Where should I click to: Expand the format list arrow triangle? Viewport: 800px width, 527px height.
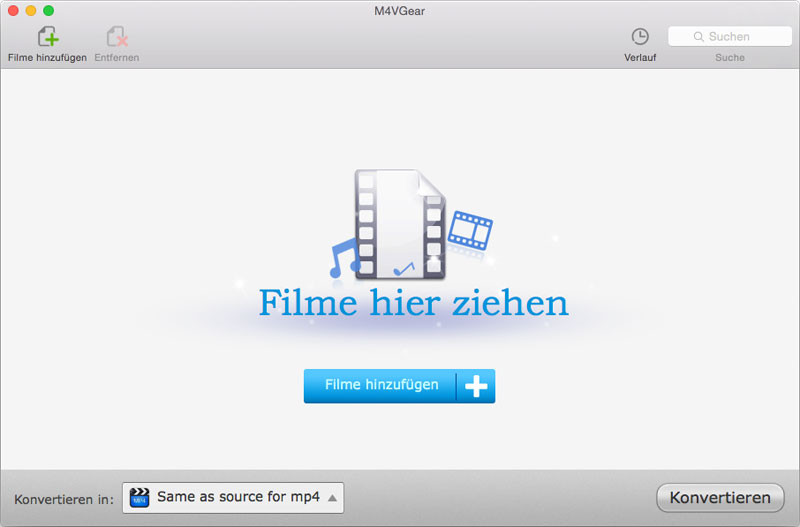click(x=332, y=498)
